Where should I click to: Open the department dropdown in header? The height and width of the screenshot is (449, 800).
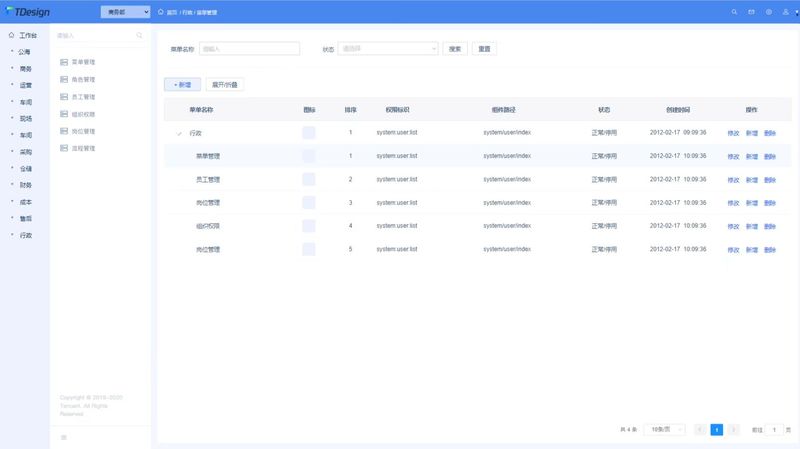point(125,12)
